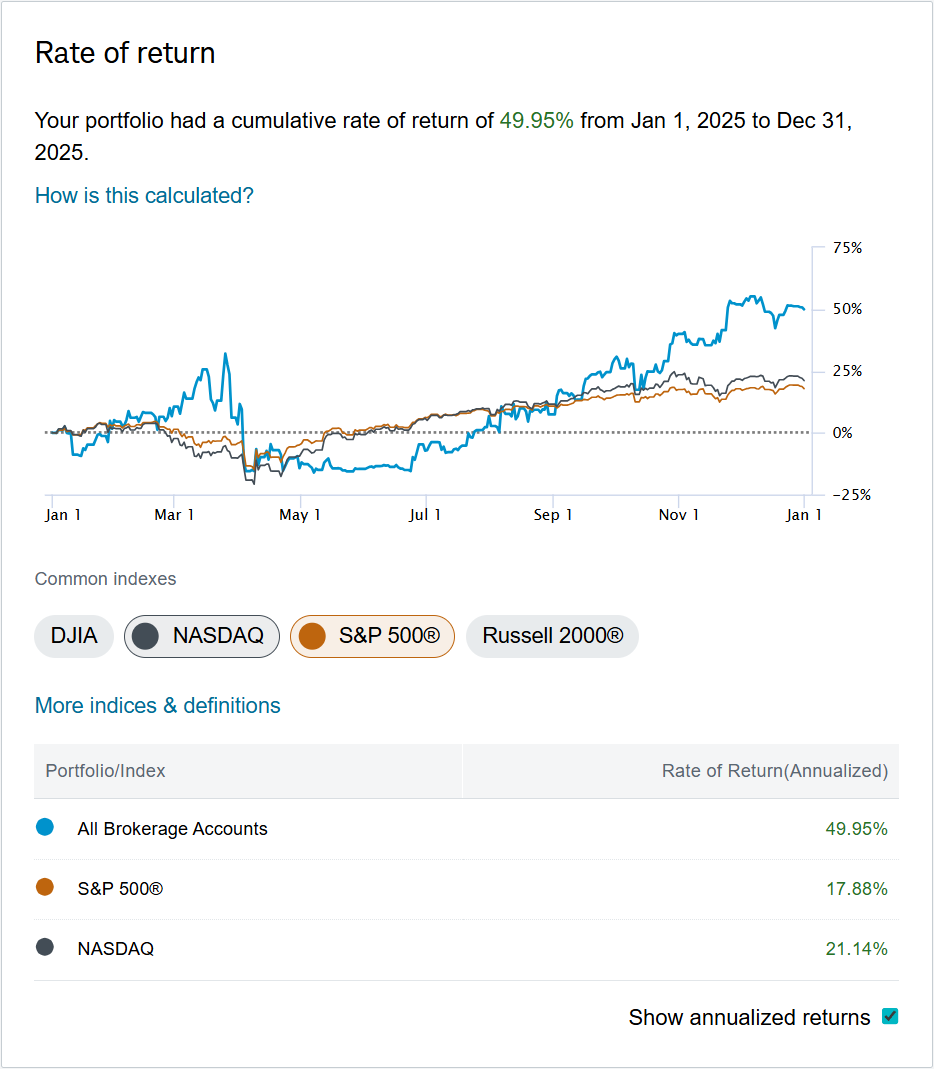Click the orange circle icon in S&P 500 chip
The image size is (934, 1069).
click(x=312, y=636)
